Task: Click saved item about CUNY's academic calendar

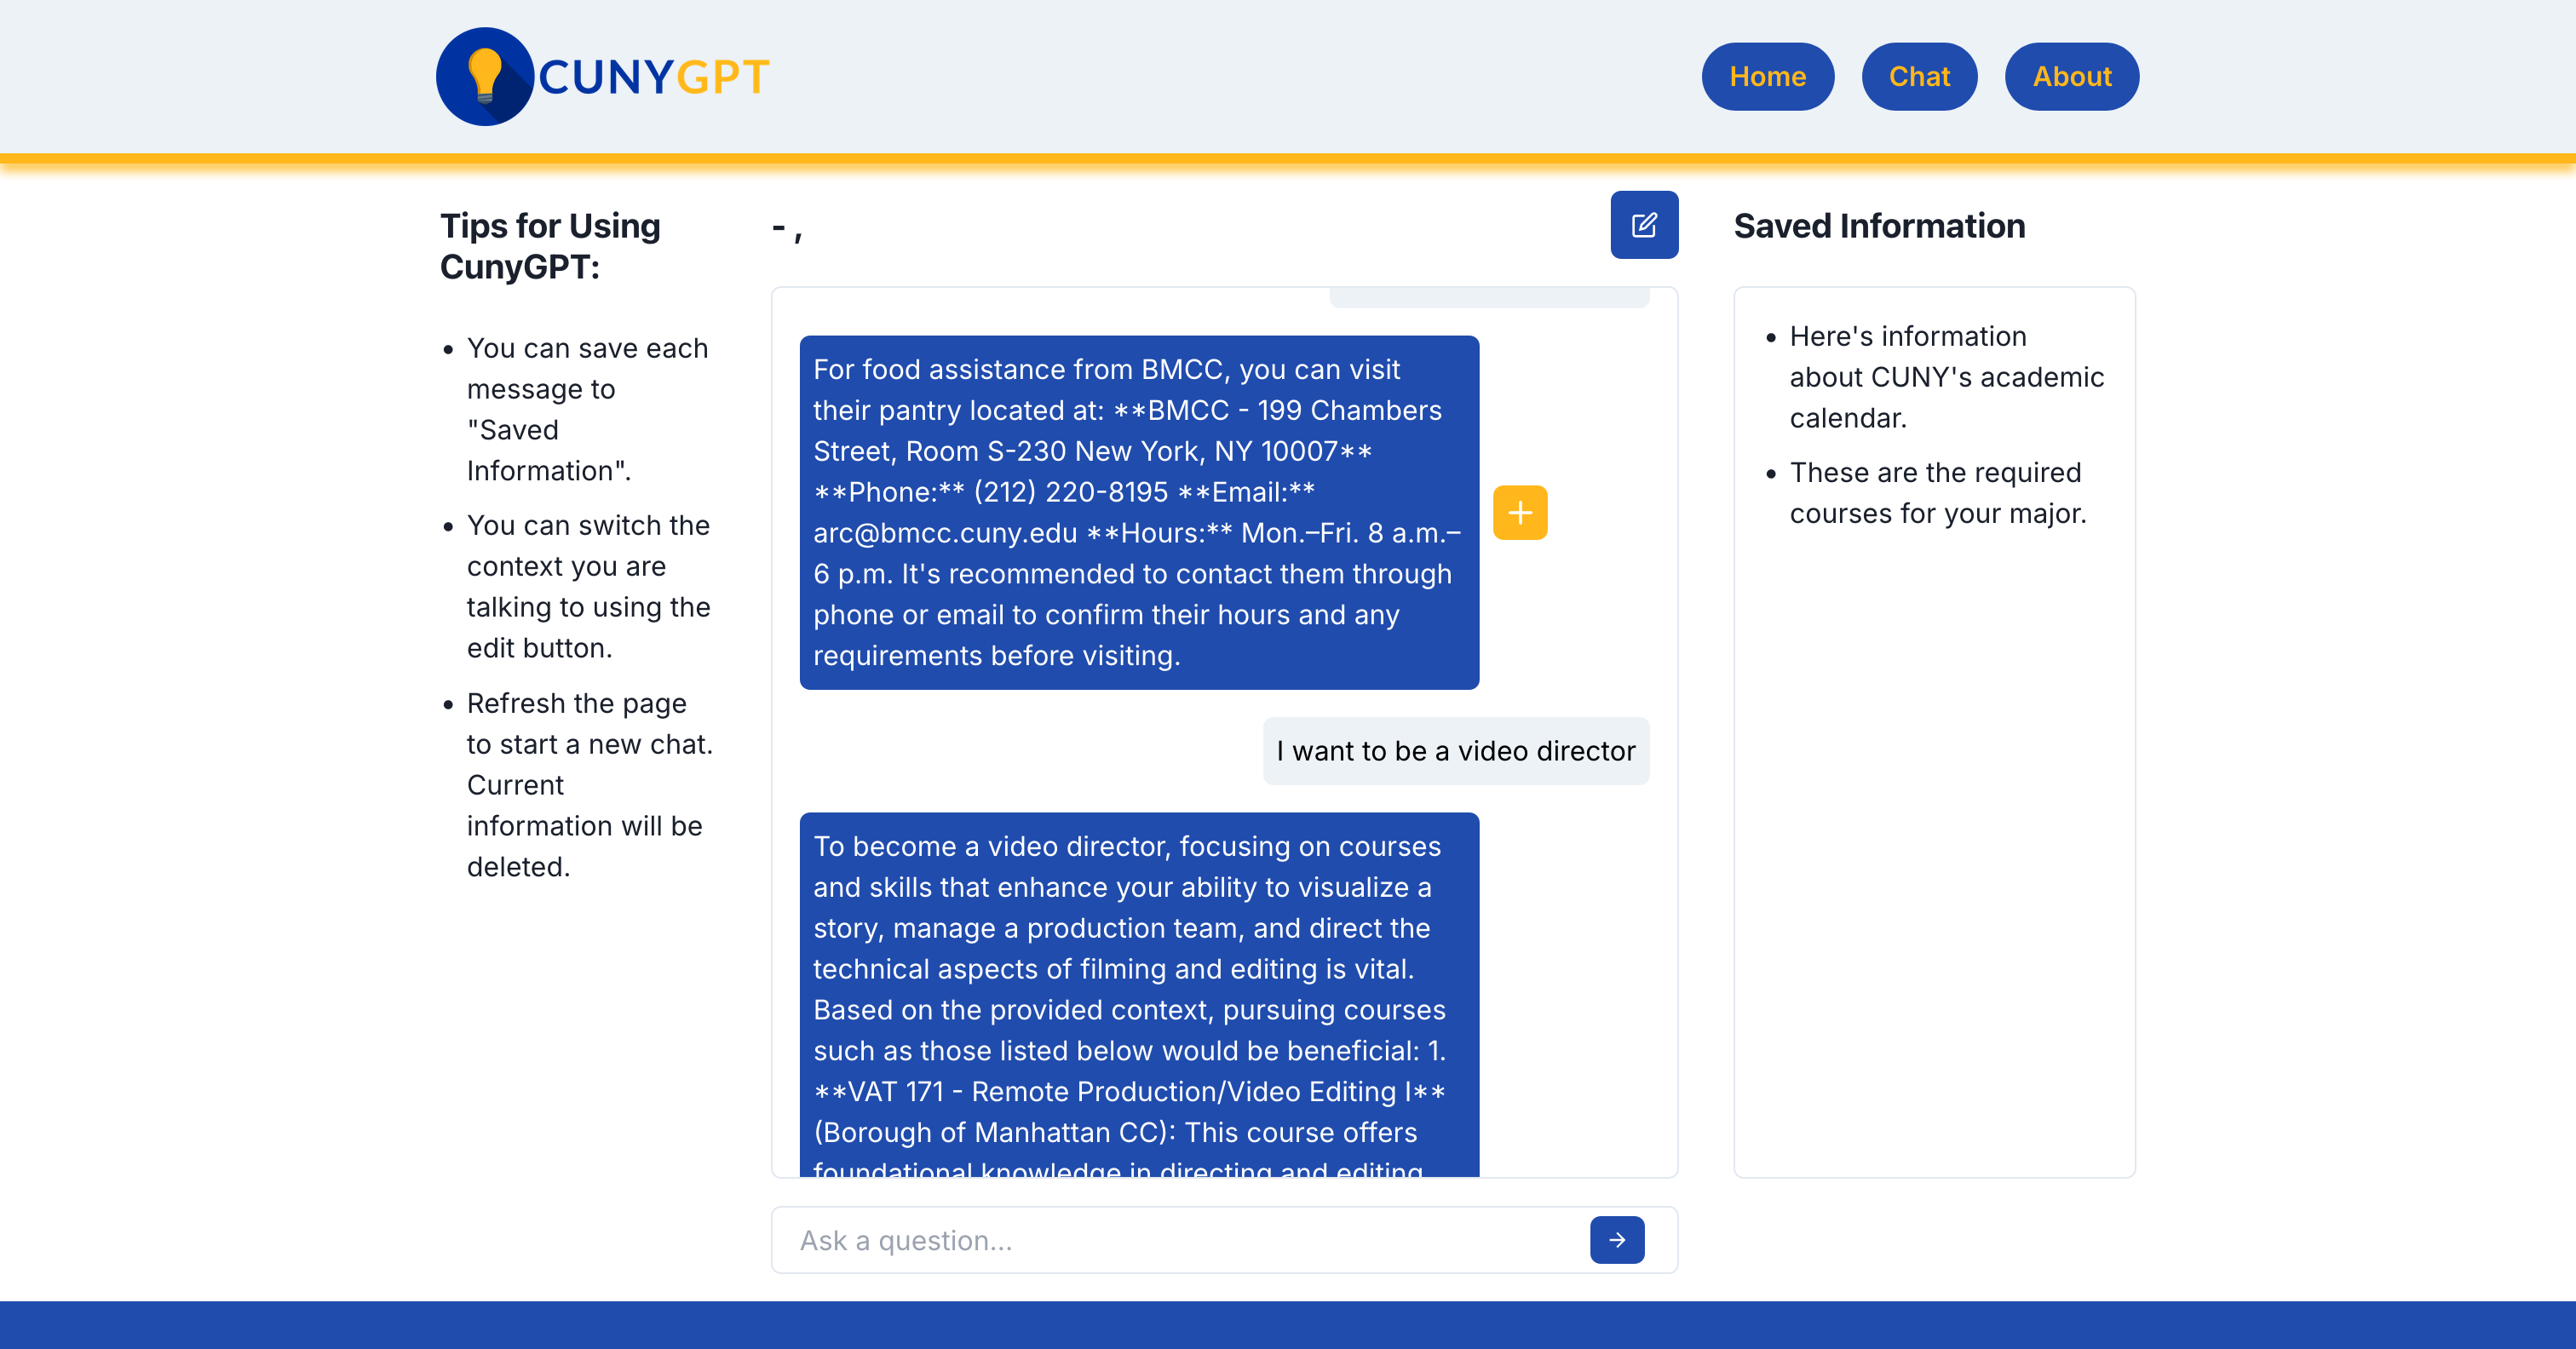Action: [x=1945, y=377]
